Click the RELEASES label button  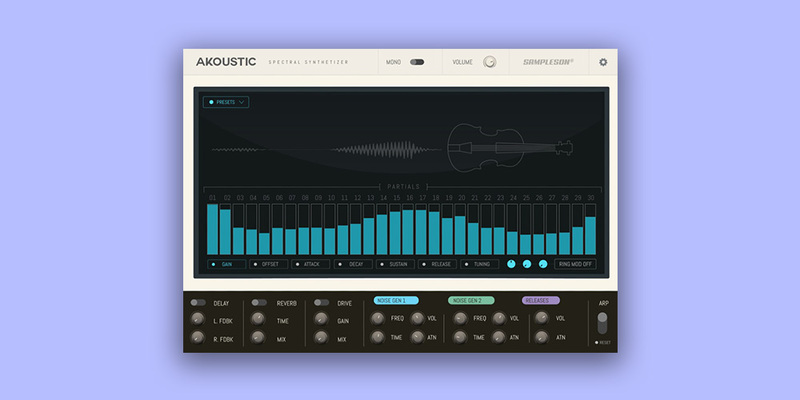(541, 301)
